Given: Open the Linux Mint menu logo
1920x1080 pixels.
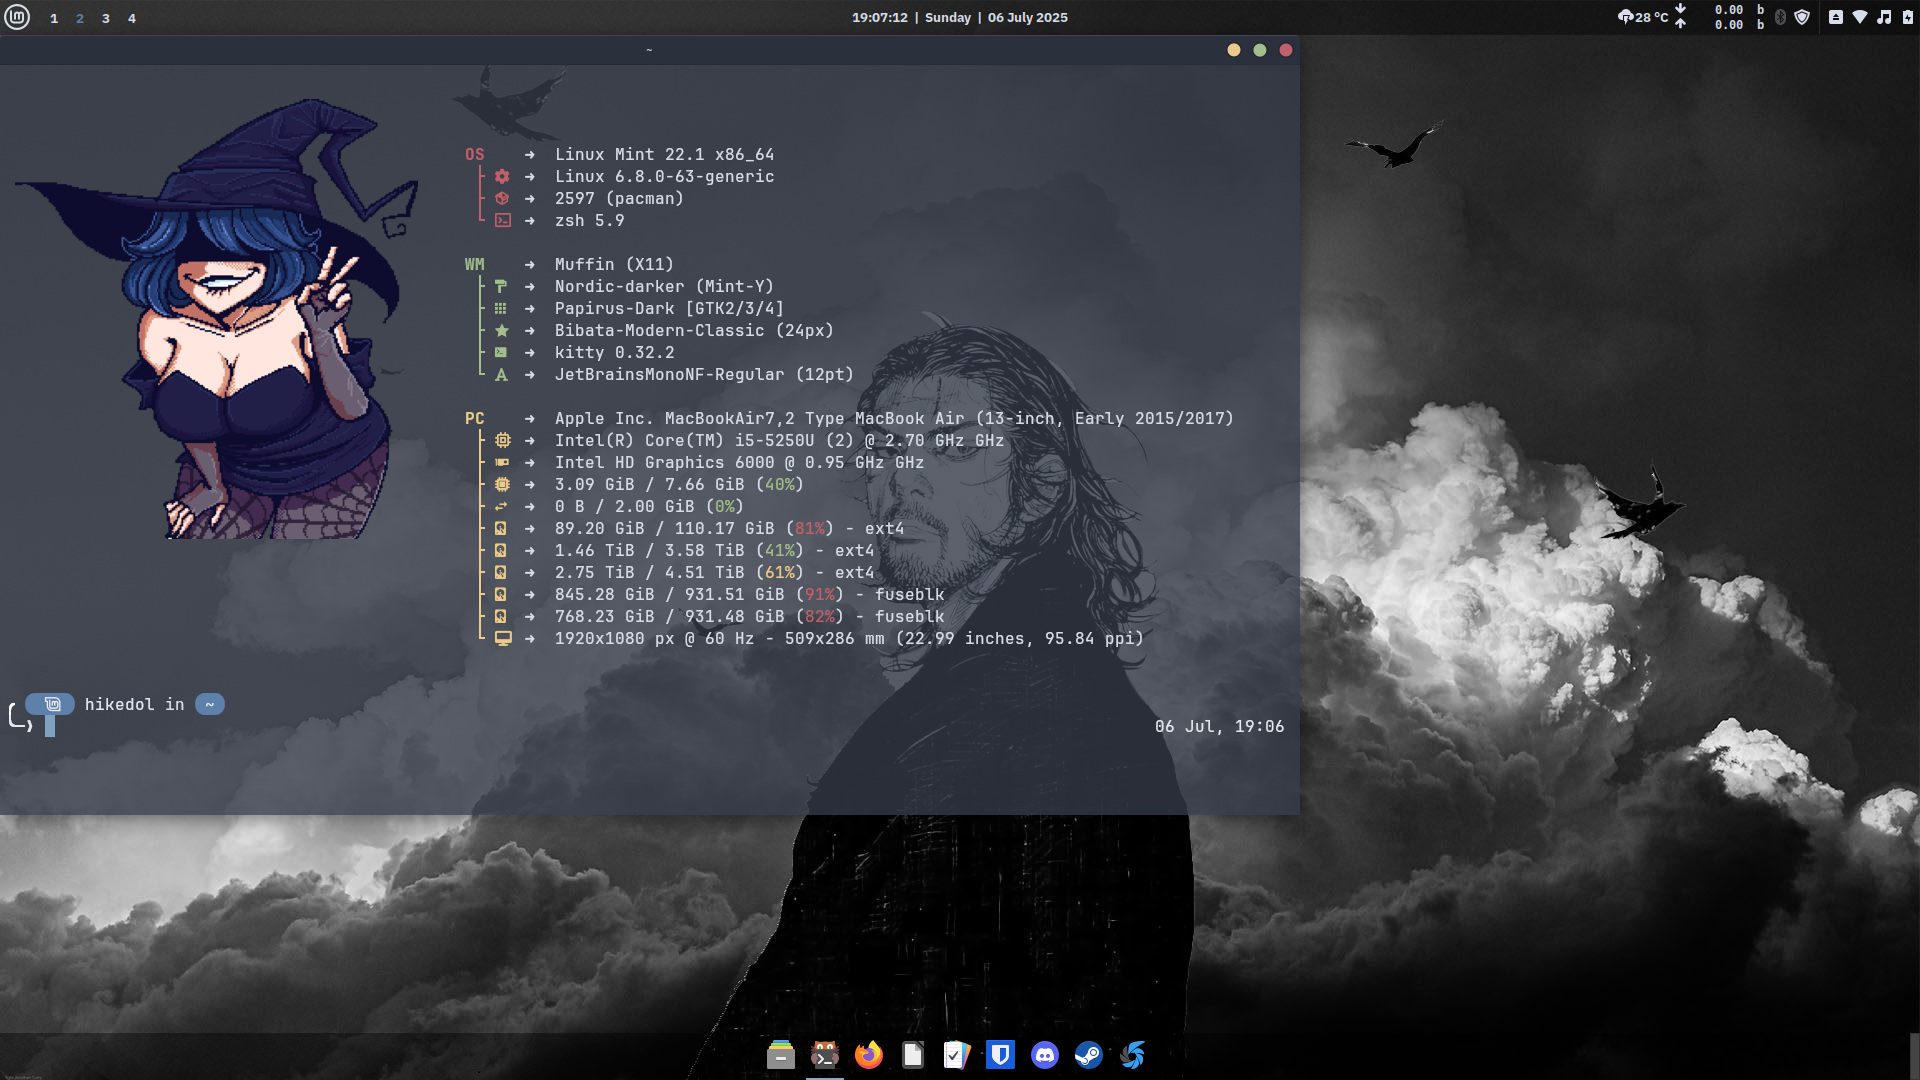Looking at the screenshot, I should [17, 17].
